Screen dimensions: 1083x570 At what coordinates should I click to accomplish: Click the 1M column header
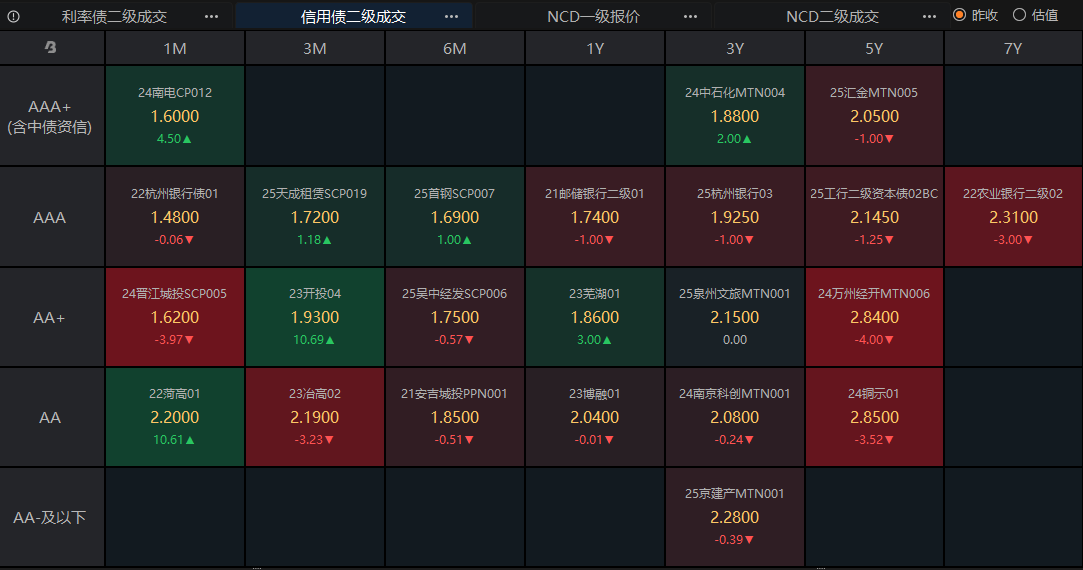point(175,48)
